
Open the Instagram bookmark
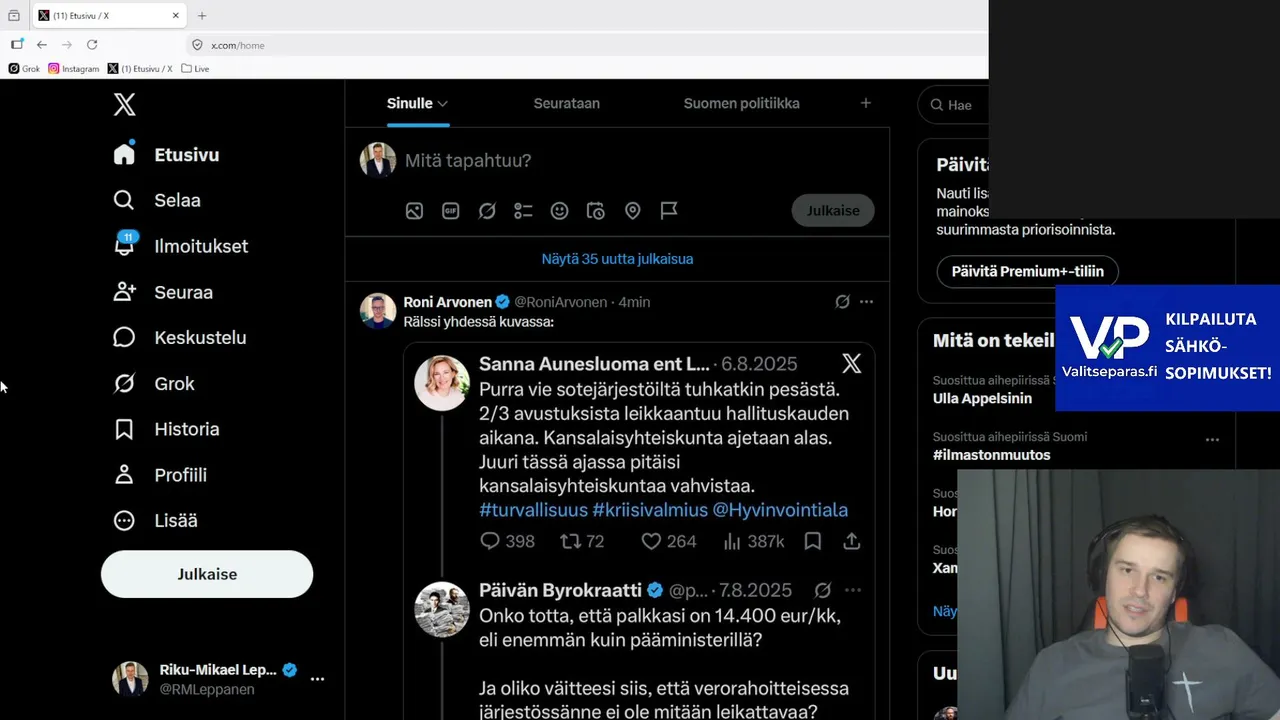click(74, 69)
